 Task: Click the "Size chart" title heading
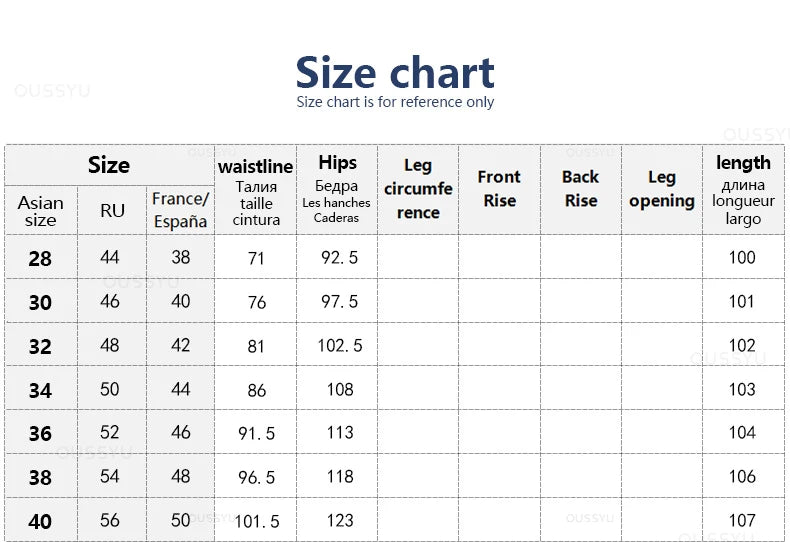[395, 72]
